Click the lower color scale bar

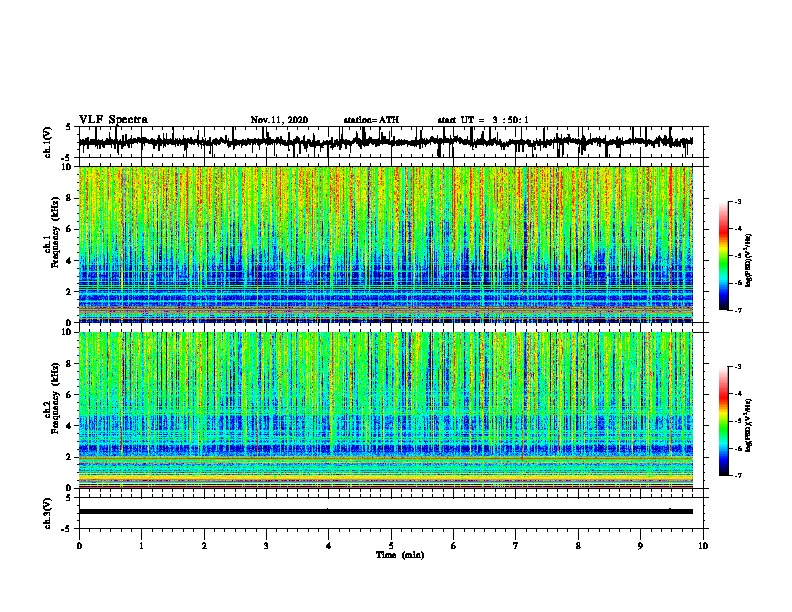(x=723, y=421)
